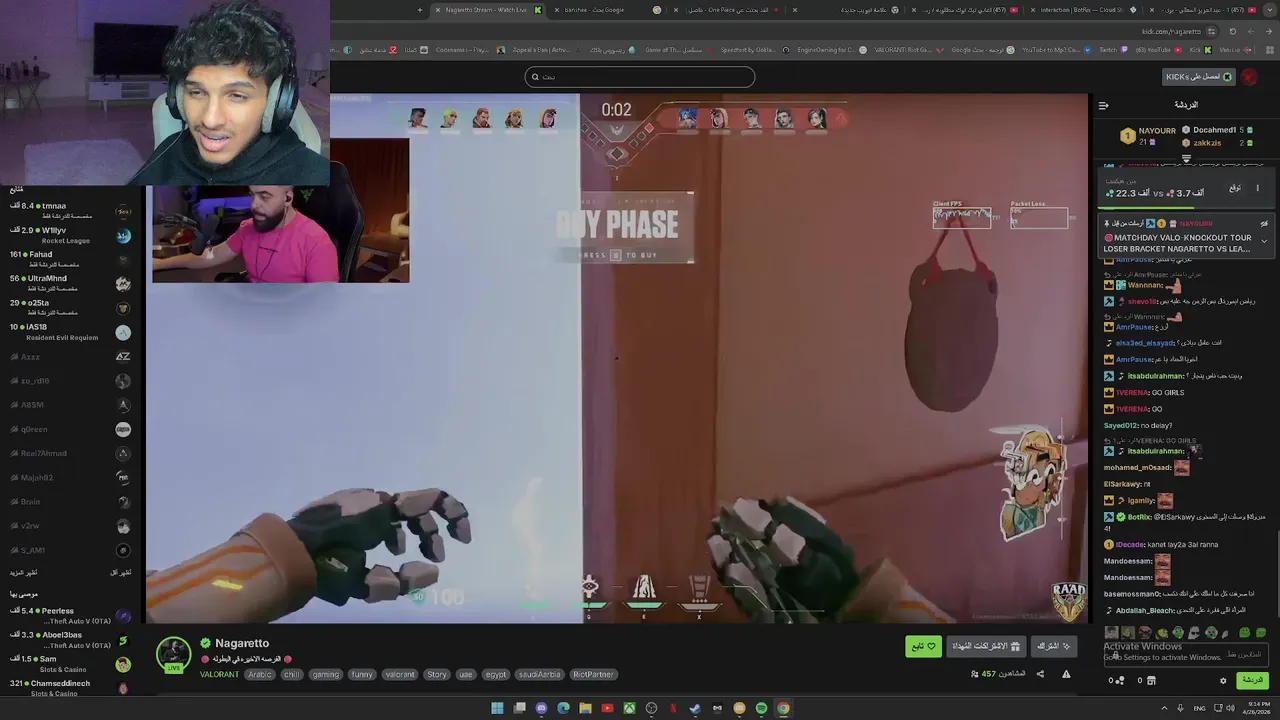The image size is (1280, 720).
Task: Collapse the chat panel icon
Action: [1103, 105]
